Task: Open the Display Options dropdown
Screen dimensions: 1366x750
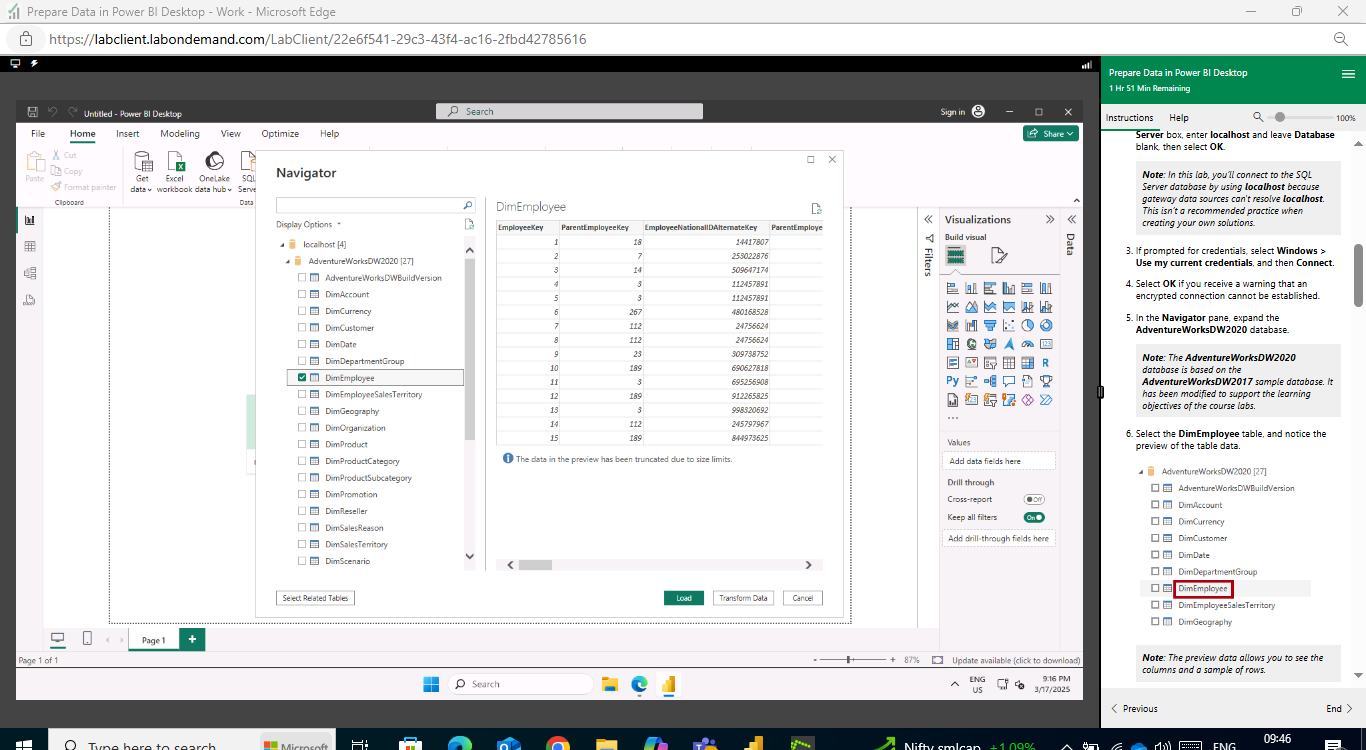Action: [309, 225]
